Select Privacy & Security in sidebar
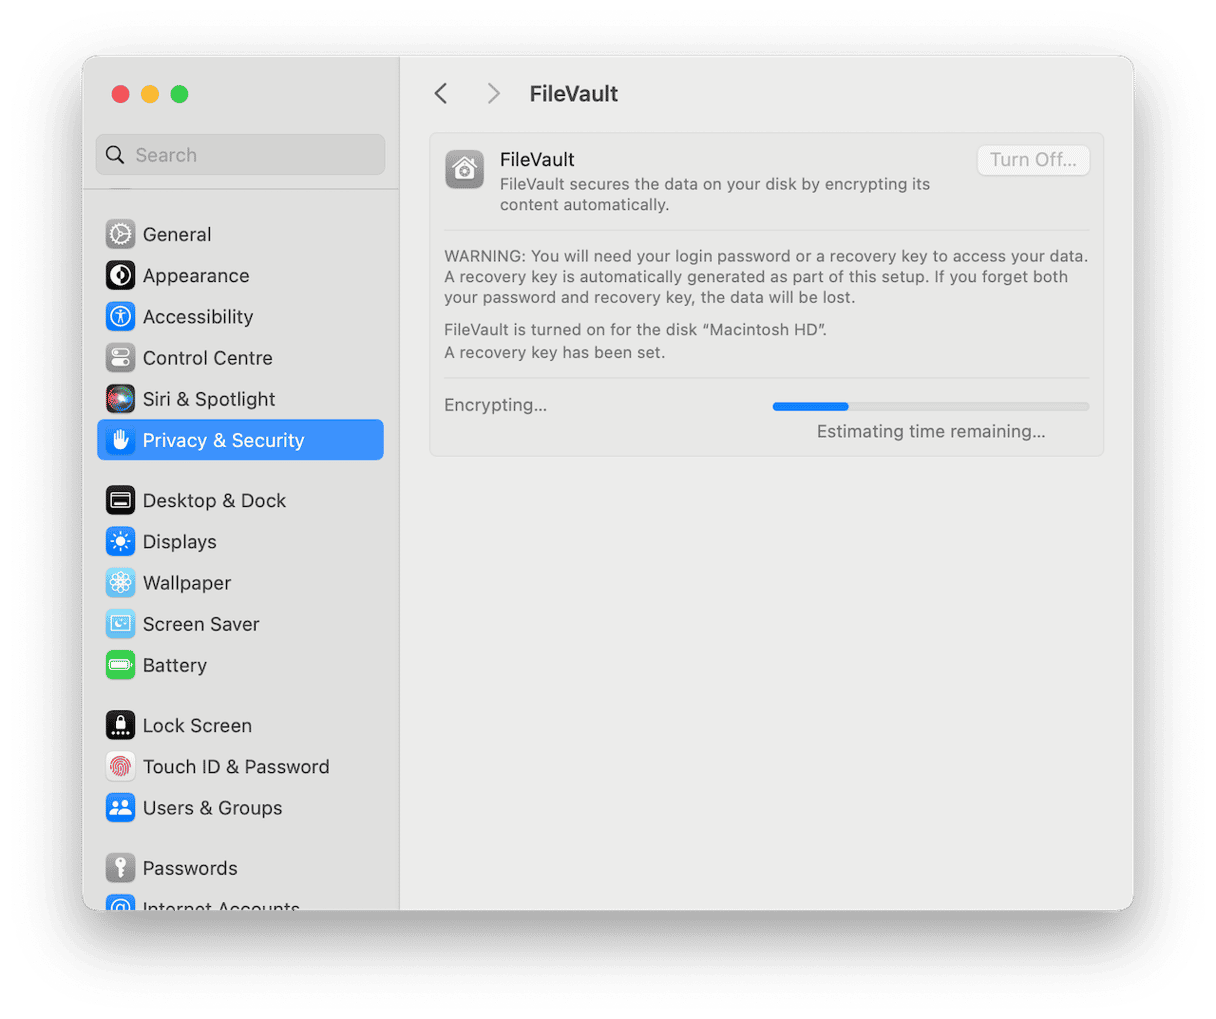Image resolution: width=1216 pixels, height=1019 pixels. (240, 440)
